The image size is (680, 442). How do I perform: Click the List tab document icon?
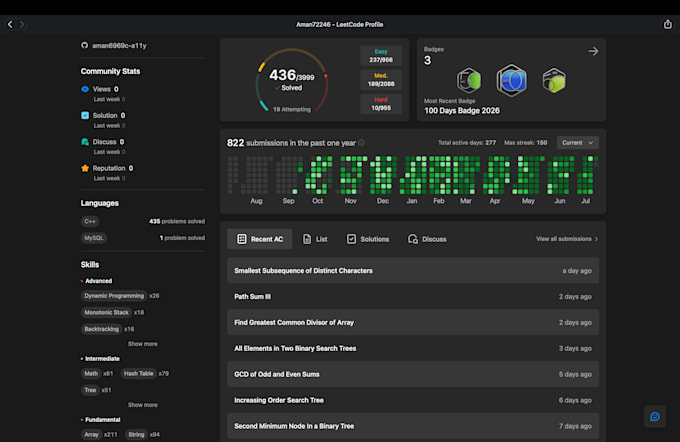[307, 239]
